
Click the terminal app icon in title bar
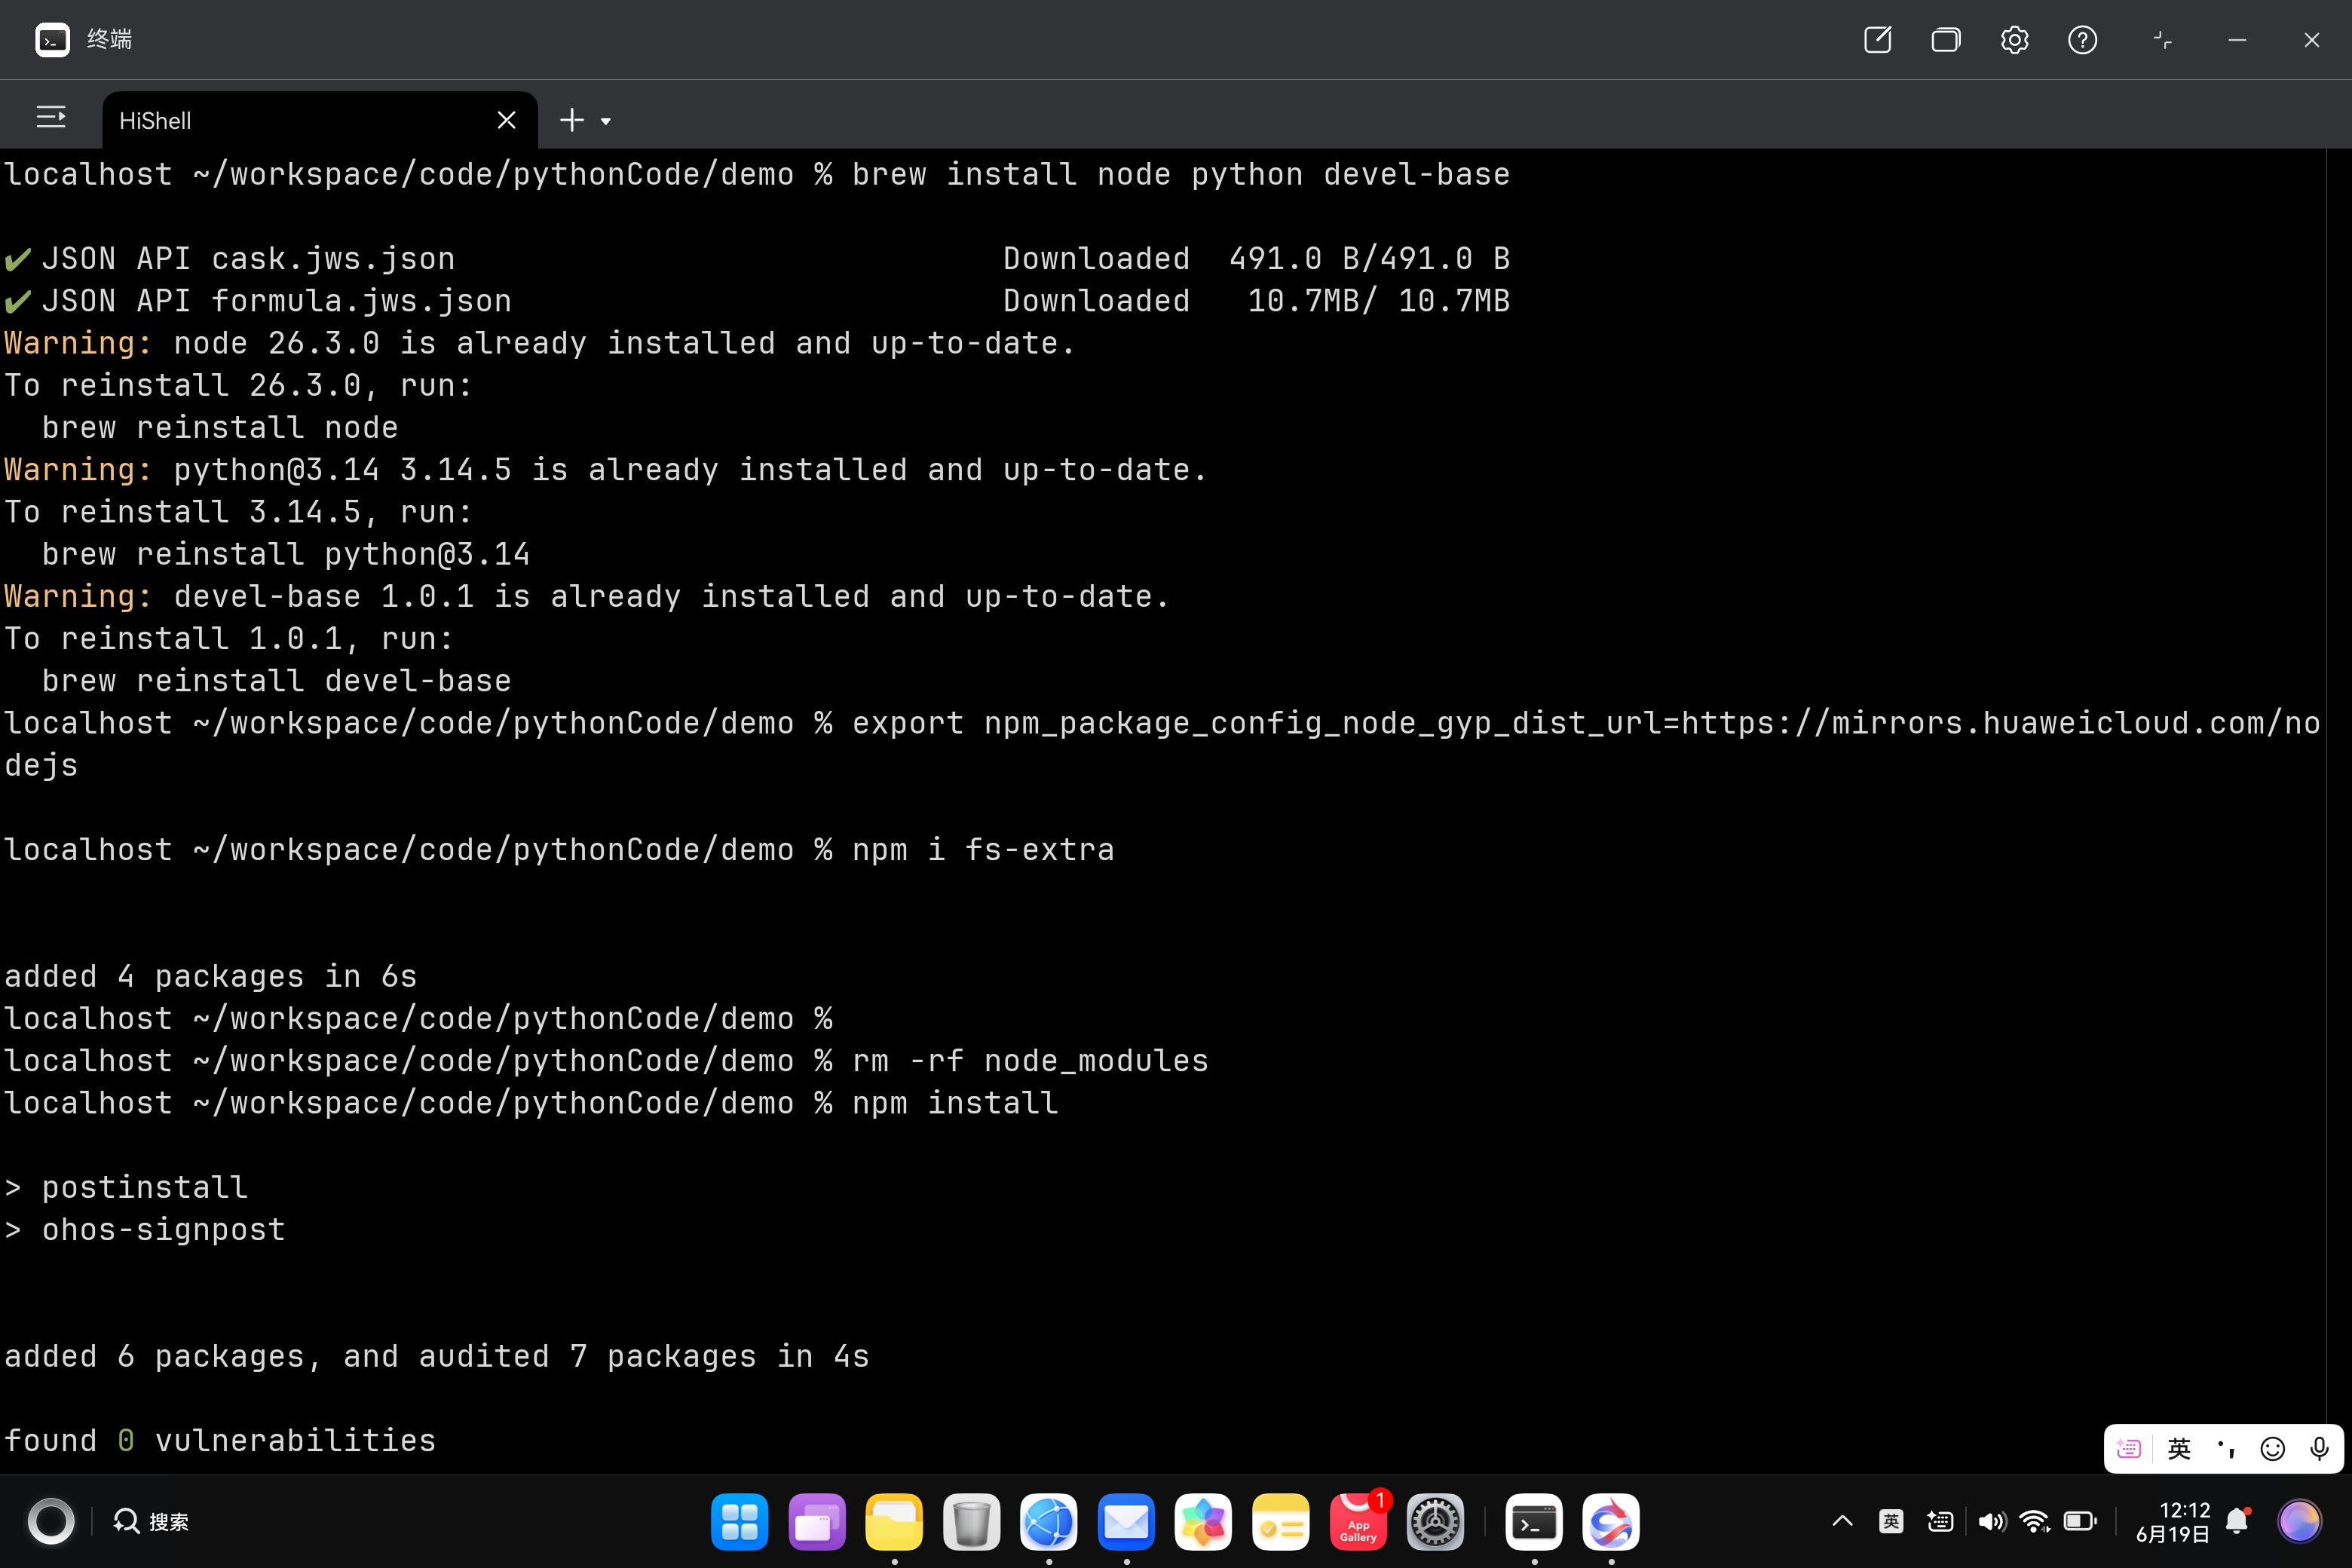tap(52, 40)
